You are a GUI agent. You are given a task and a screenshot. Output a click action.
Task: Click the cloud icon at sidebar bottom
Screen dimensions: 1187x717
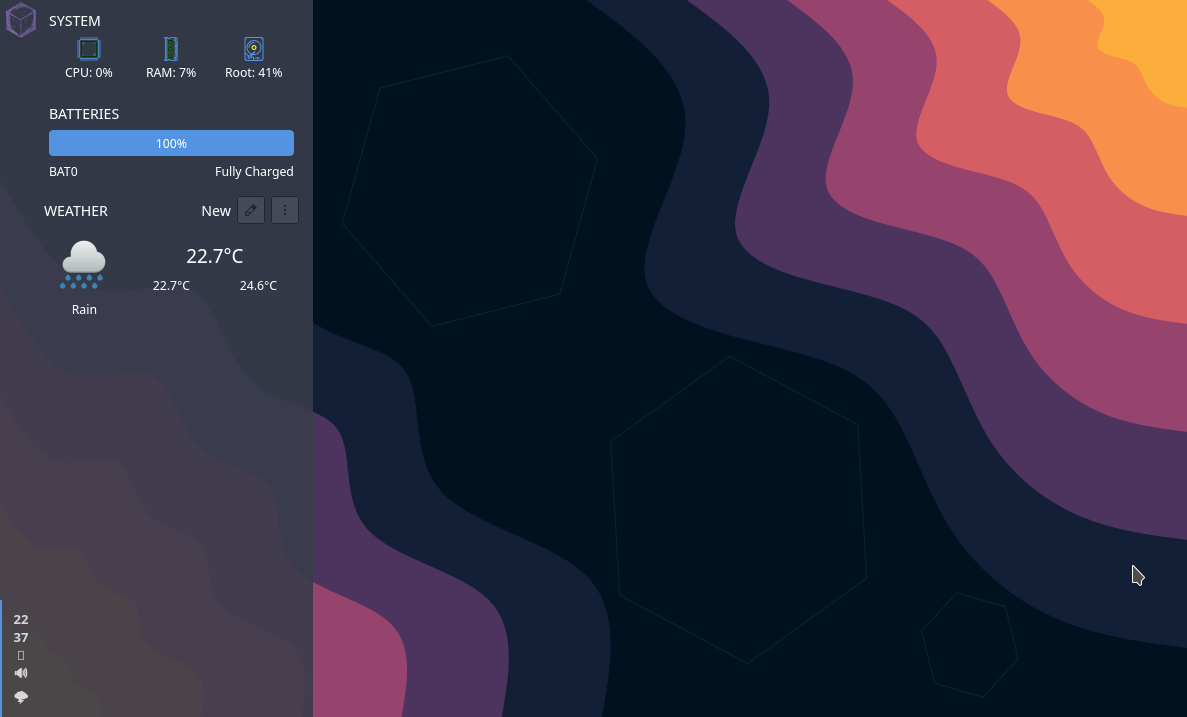tap(20, 697)
